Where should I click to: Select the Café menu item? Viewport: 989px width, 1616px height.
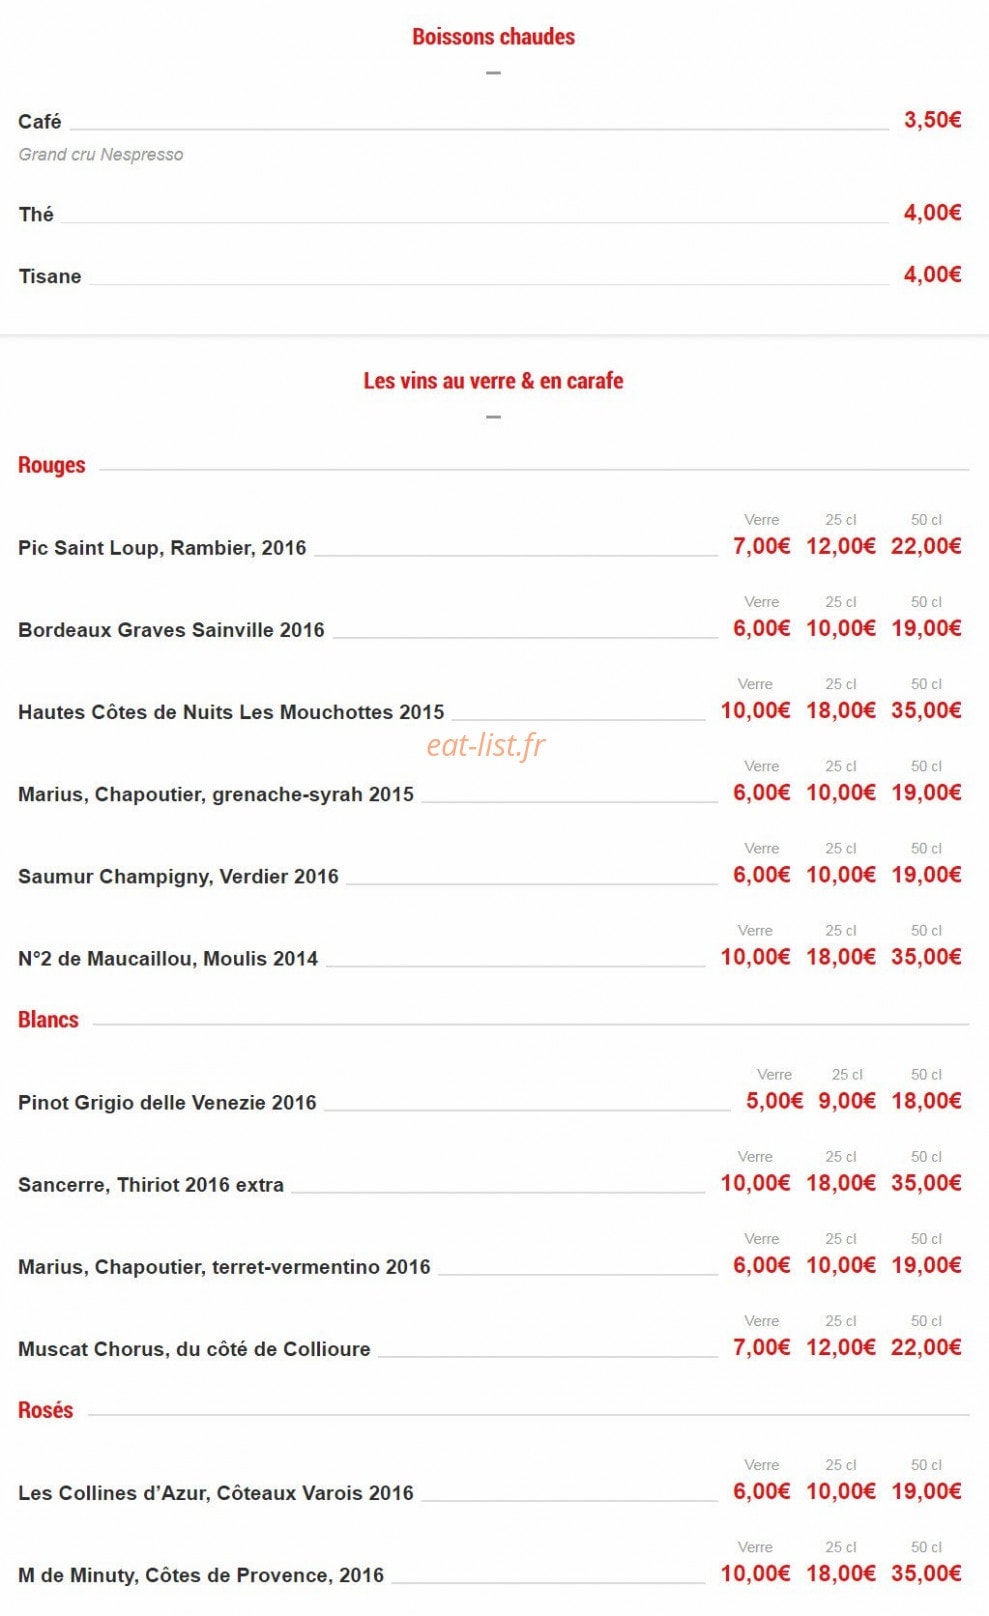pyautogui.click(x=40, y=121)
